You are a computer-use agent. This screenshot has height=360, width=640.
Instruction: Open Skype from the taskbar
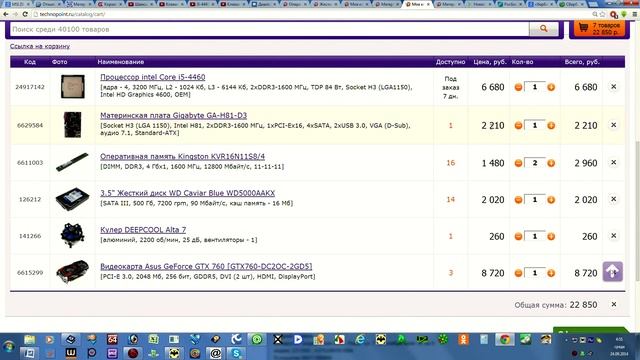(236, 353)
